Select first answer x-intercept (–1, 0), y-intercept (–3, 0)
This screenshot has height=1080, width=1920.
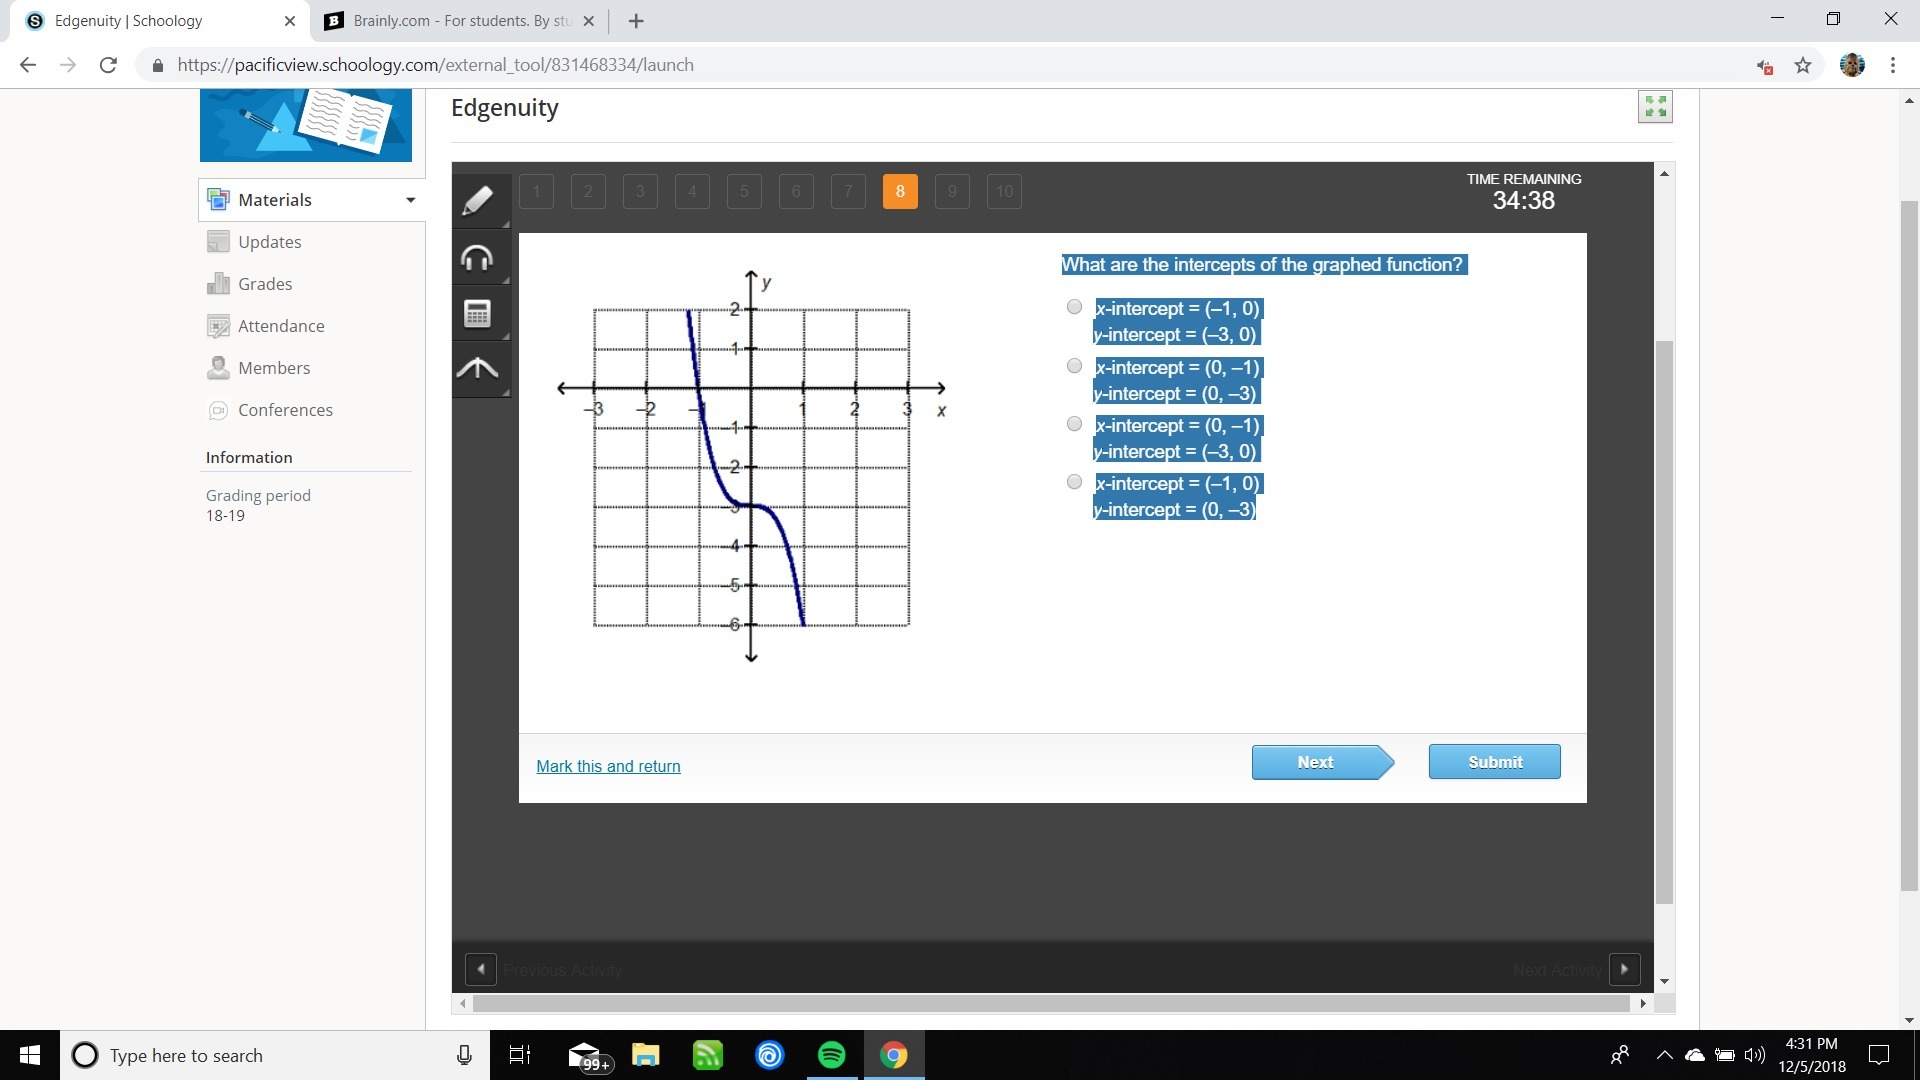1074,307
